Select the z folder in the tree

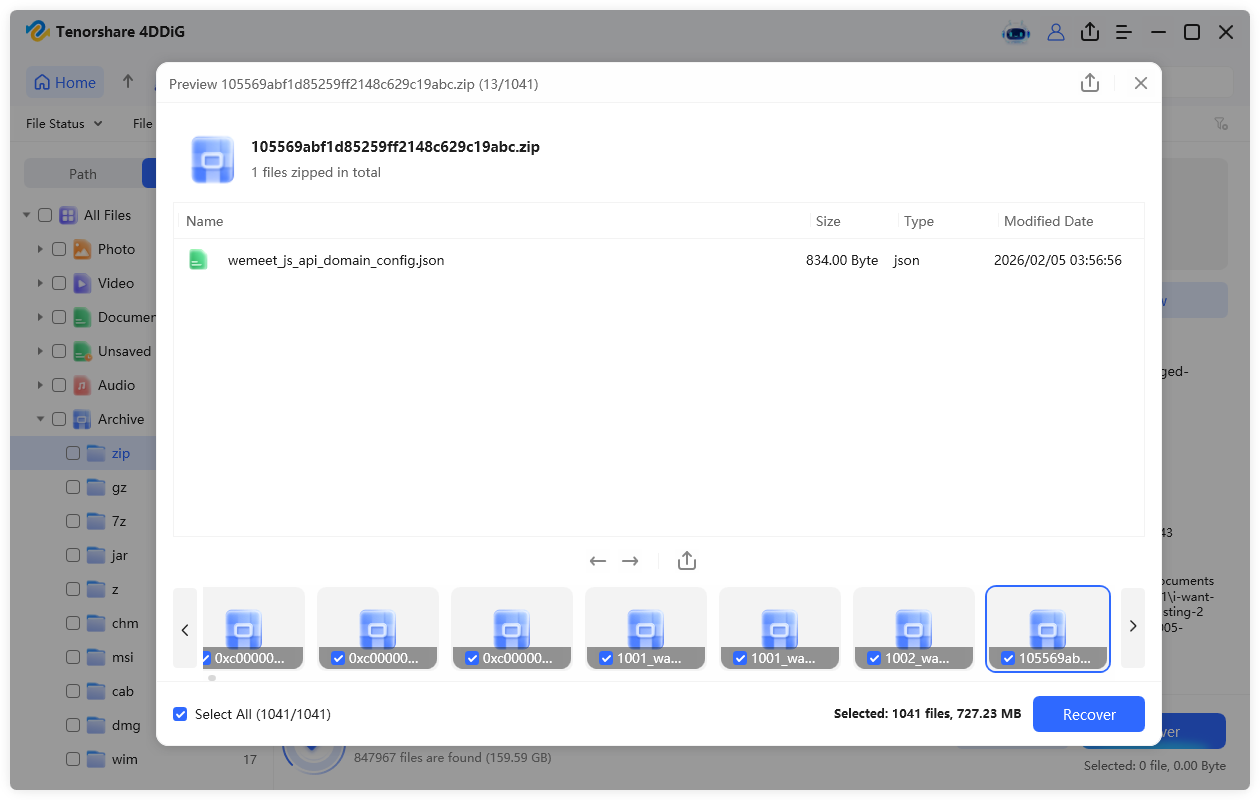(x=117, y=589)
